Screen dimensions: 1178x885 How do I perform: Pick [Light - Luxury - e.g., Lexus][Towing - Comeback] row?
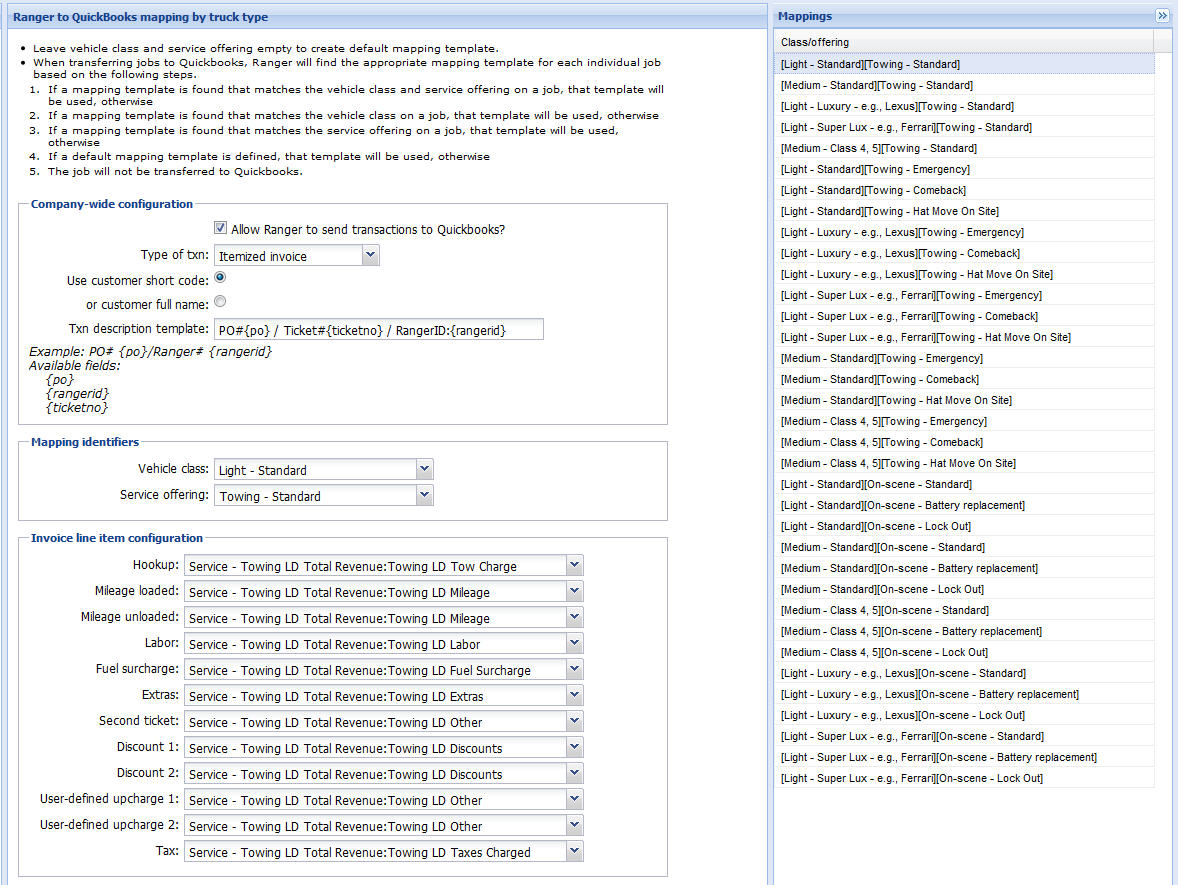(900, 253)
